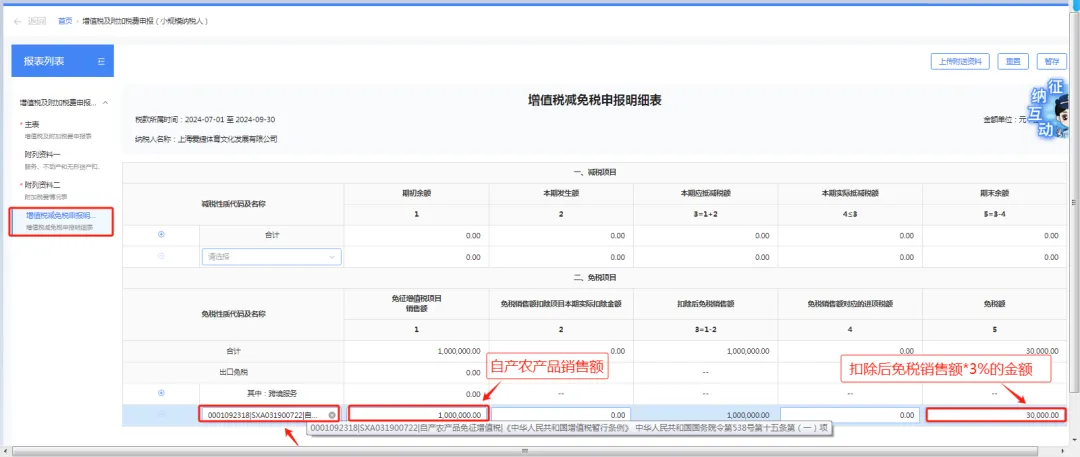Click the 免征增值税项目销售额 field showing 1,000,000.00
The height and width of the screenshot is (457, 1080).
pos(418,414)
